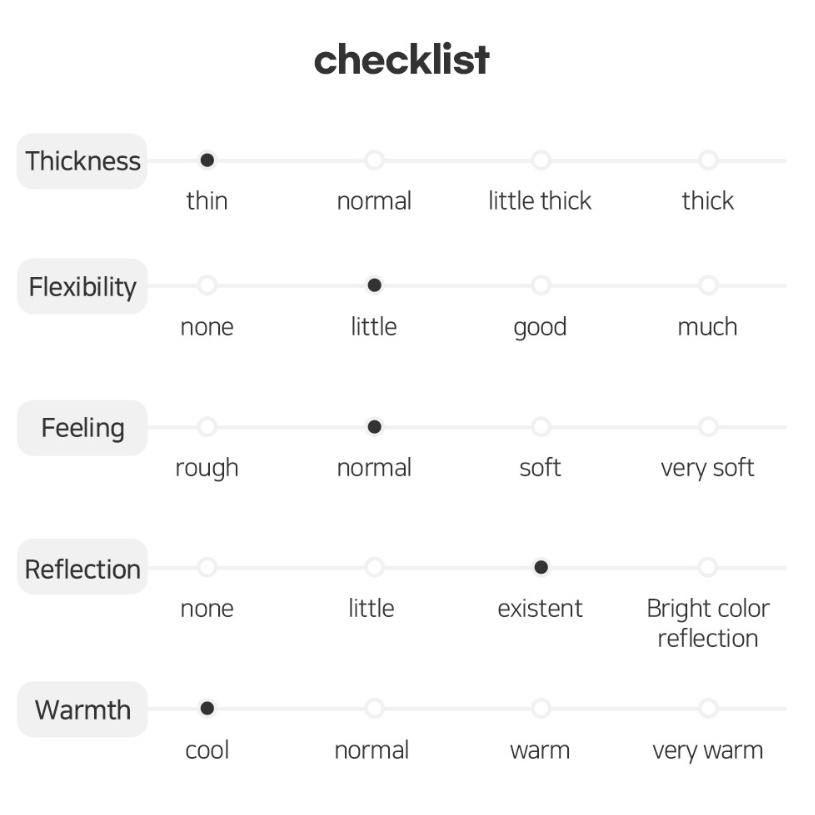Click the Reflection category label
Viewport: 815px width, 815px height.
[82, 568]
